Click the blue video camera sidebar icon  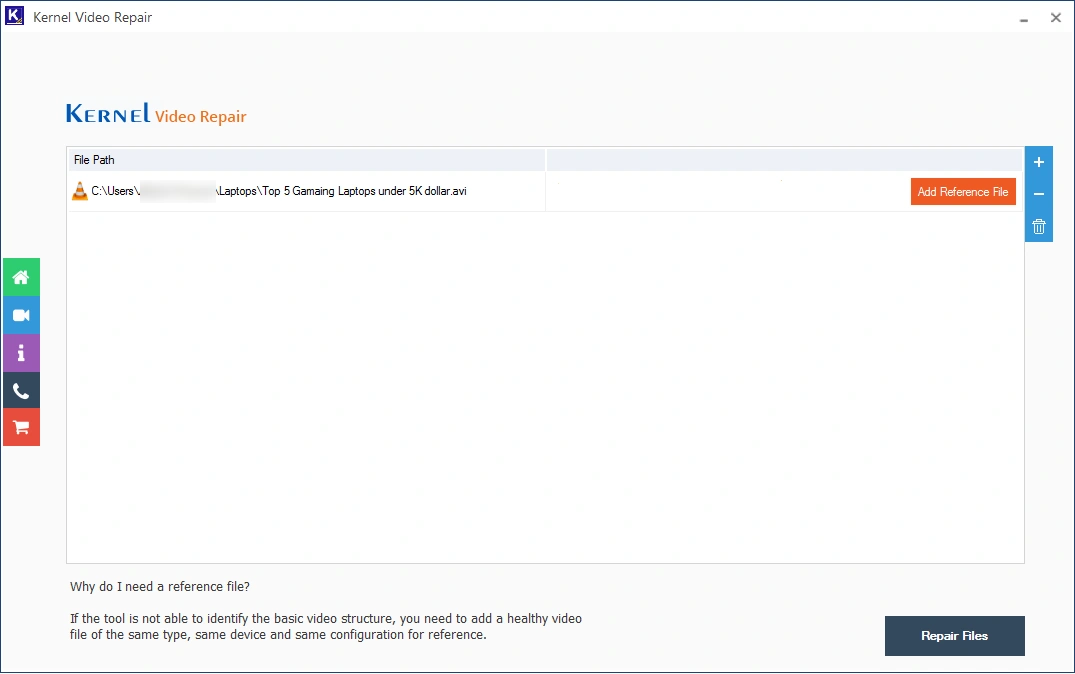tap(21, 315)
